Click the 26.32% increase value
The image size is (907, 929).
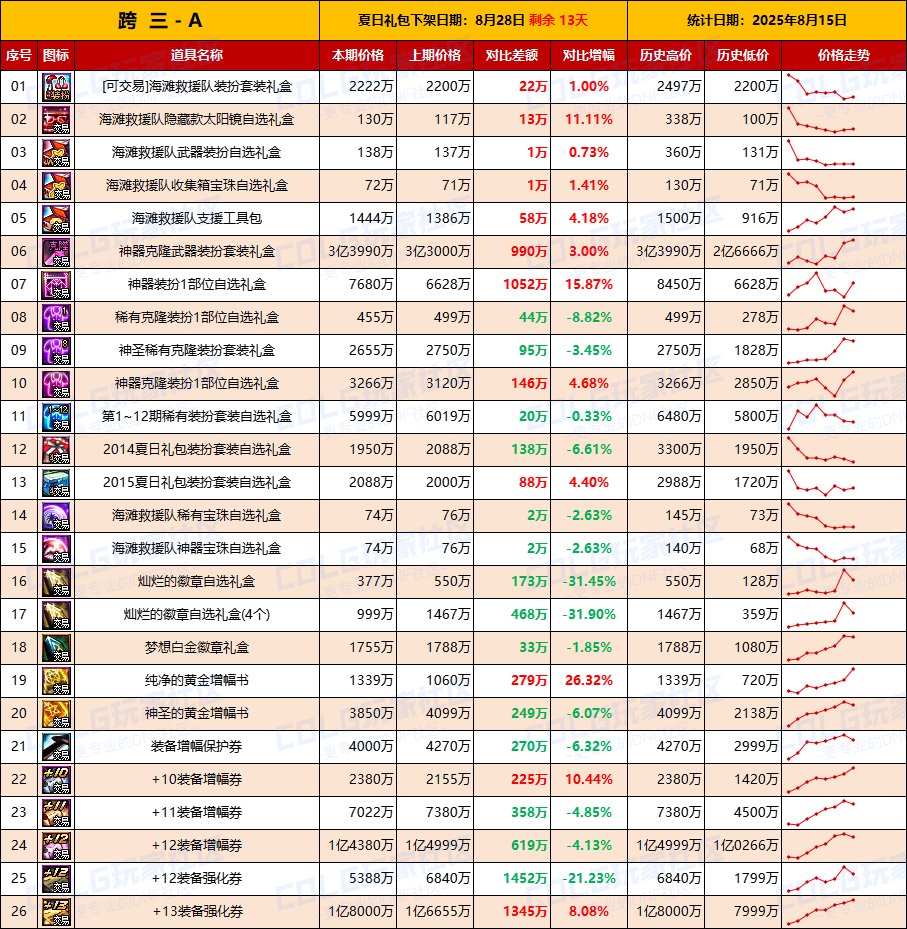click(x=589, y=680)
